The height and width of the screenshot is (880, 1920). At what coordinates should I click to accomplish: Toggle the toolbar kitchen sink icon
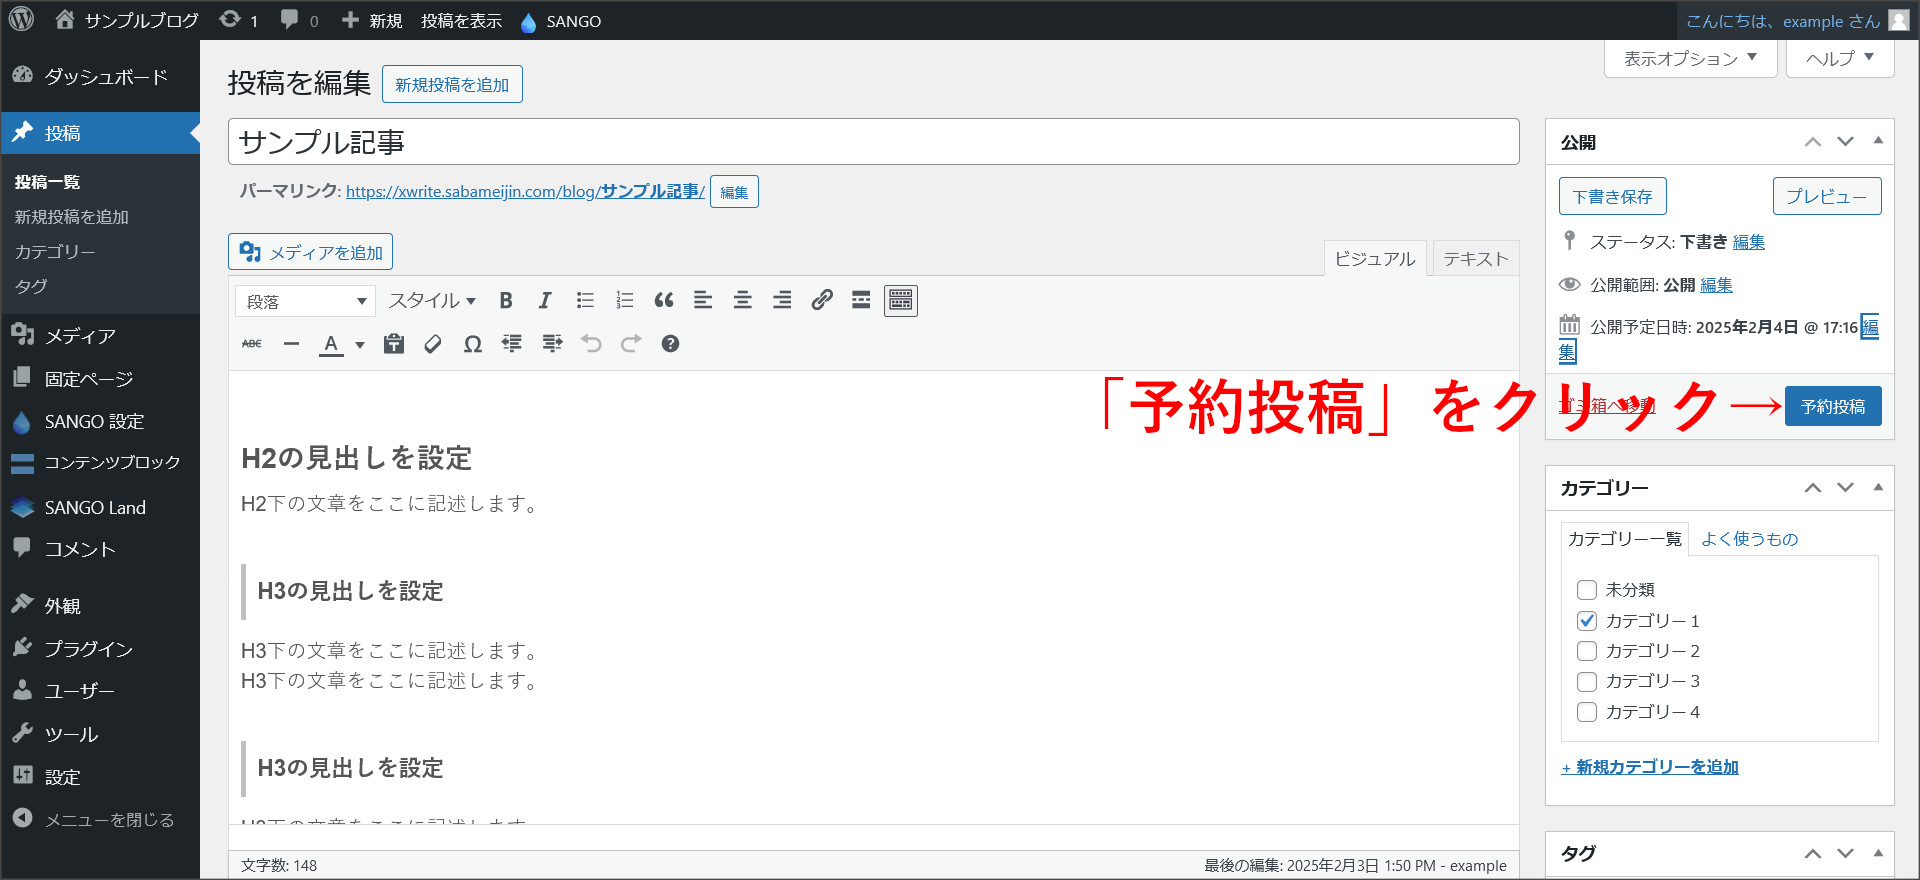[x=901, y=301]
